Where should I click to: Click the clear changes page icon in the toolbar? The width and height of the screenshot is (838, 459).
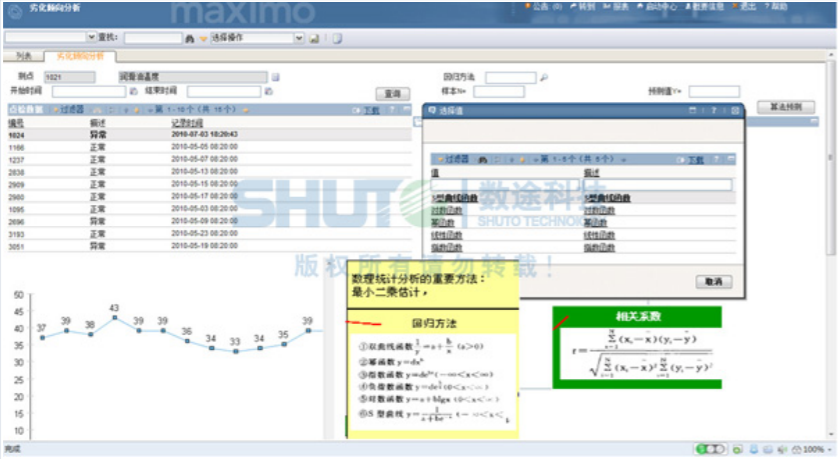337,38
